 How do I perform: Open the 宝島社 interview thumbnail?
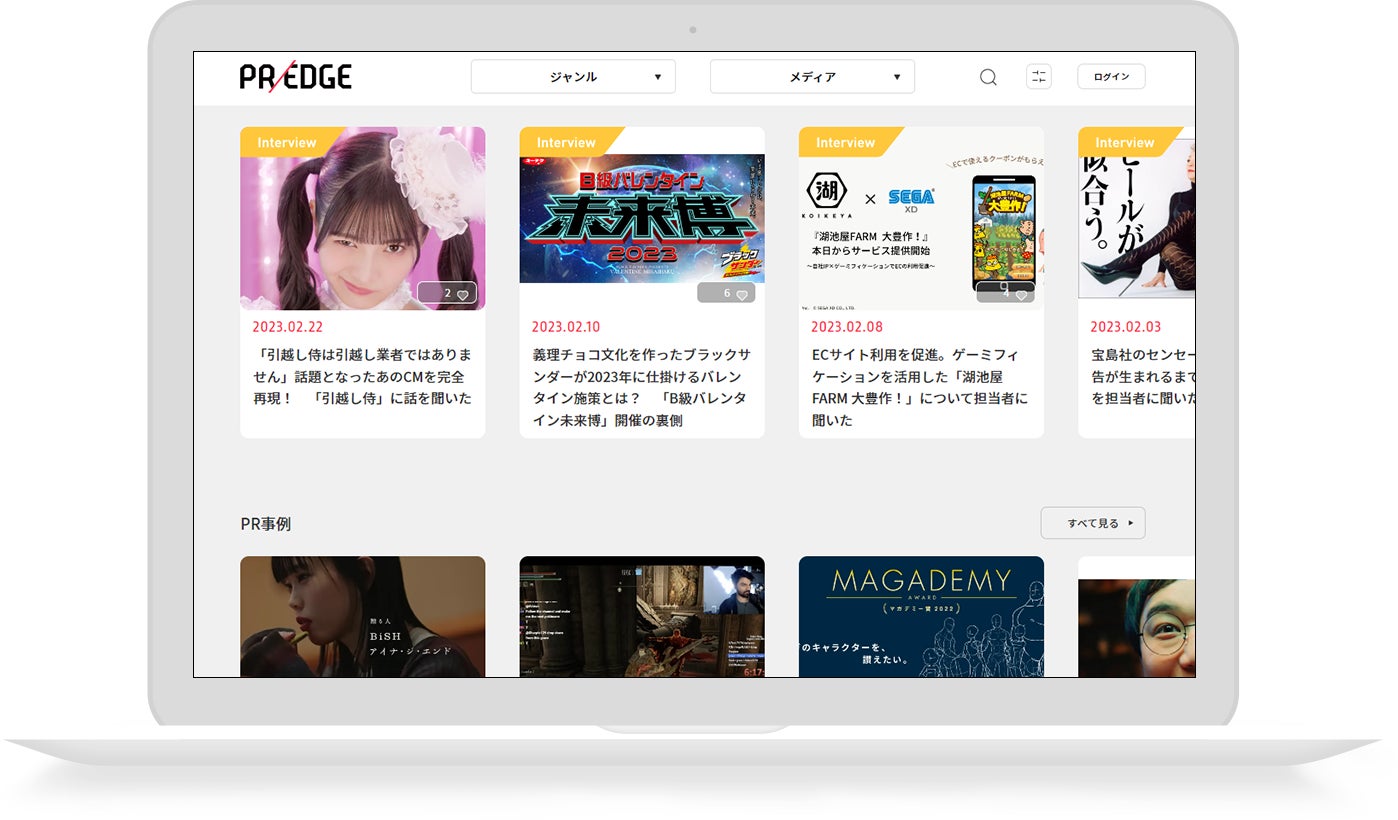coord(1137,218)
